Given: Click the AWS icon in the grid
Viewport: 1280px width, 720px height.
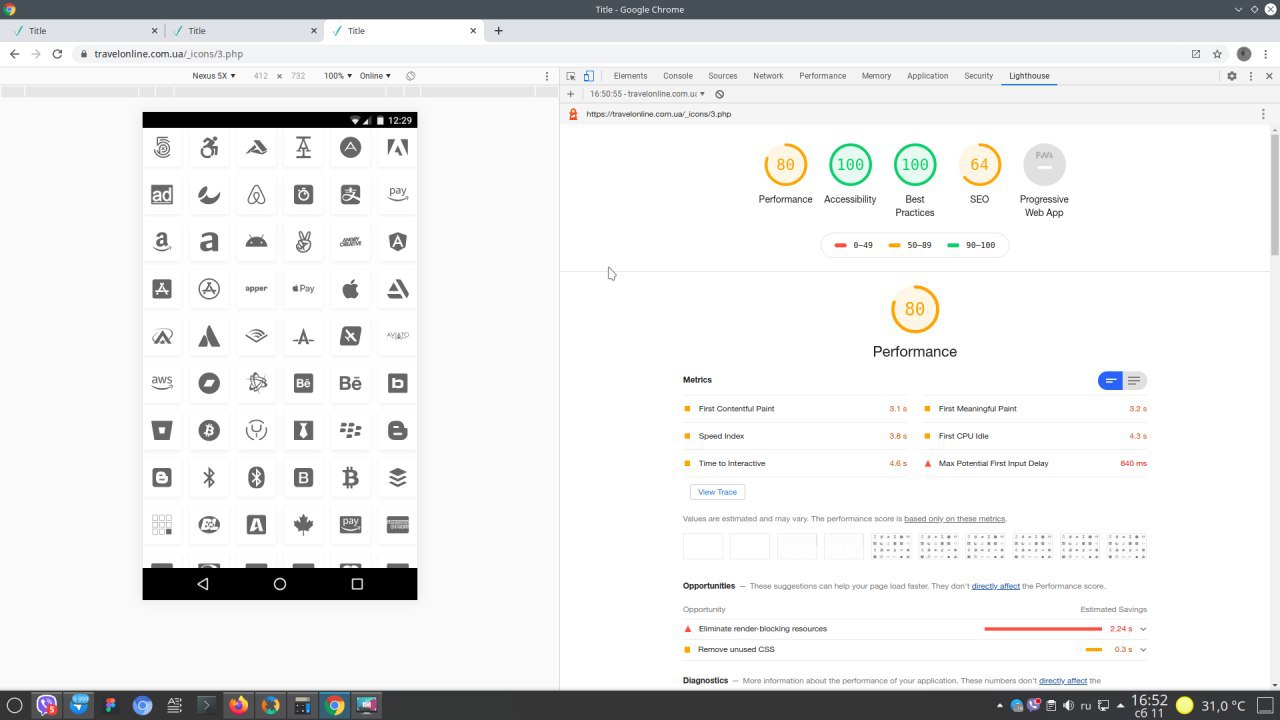Looking at the screenshot, I should pyautogui.click(x=162, y=383).
